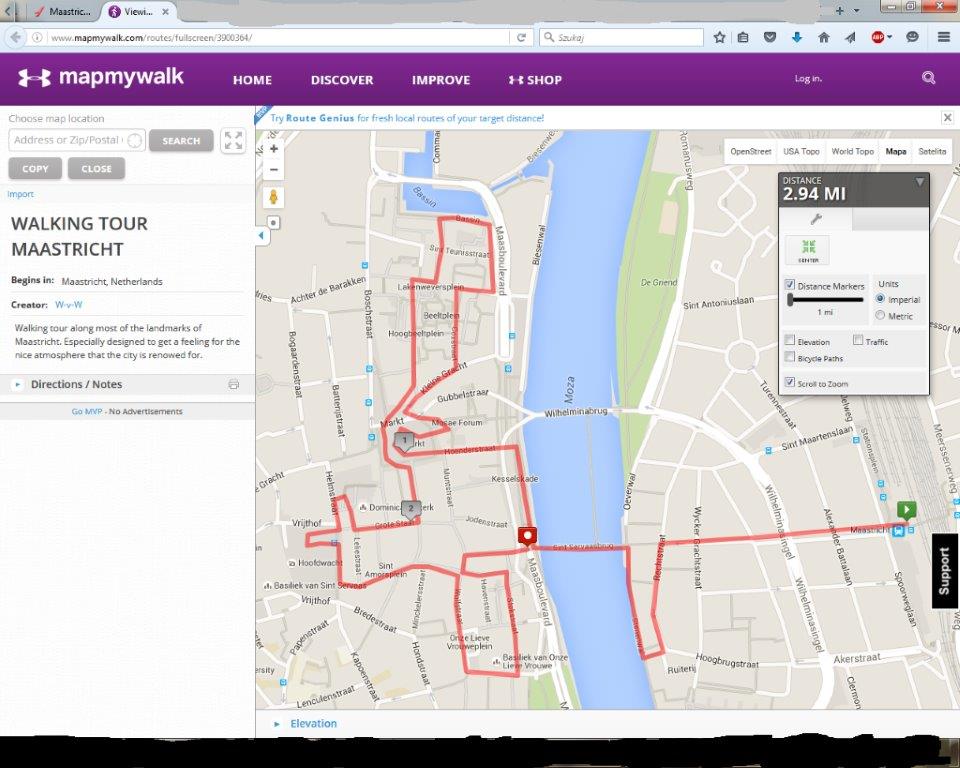The image size is (960, 768).
Task: Click the COPY button
Action: coord(35,168)
